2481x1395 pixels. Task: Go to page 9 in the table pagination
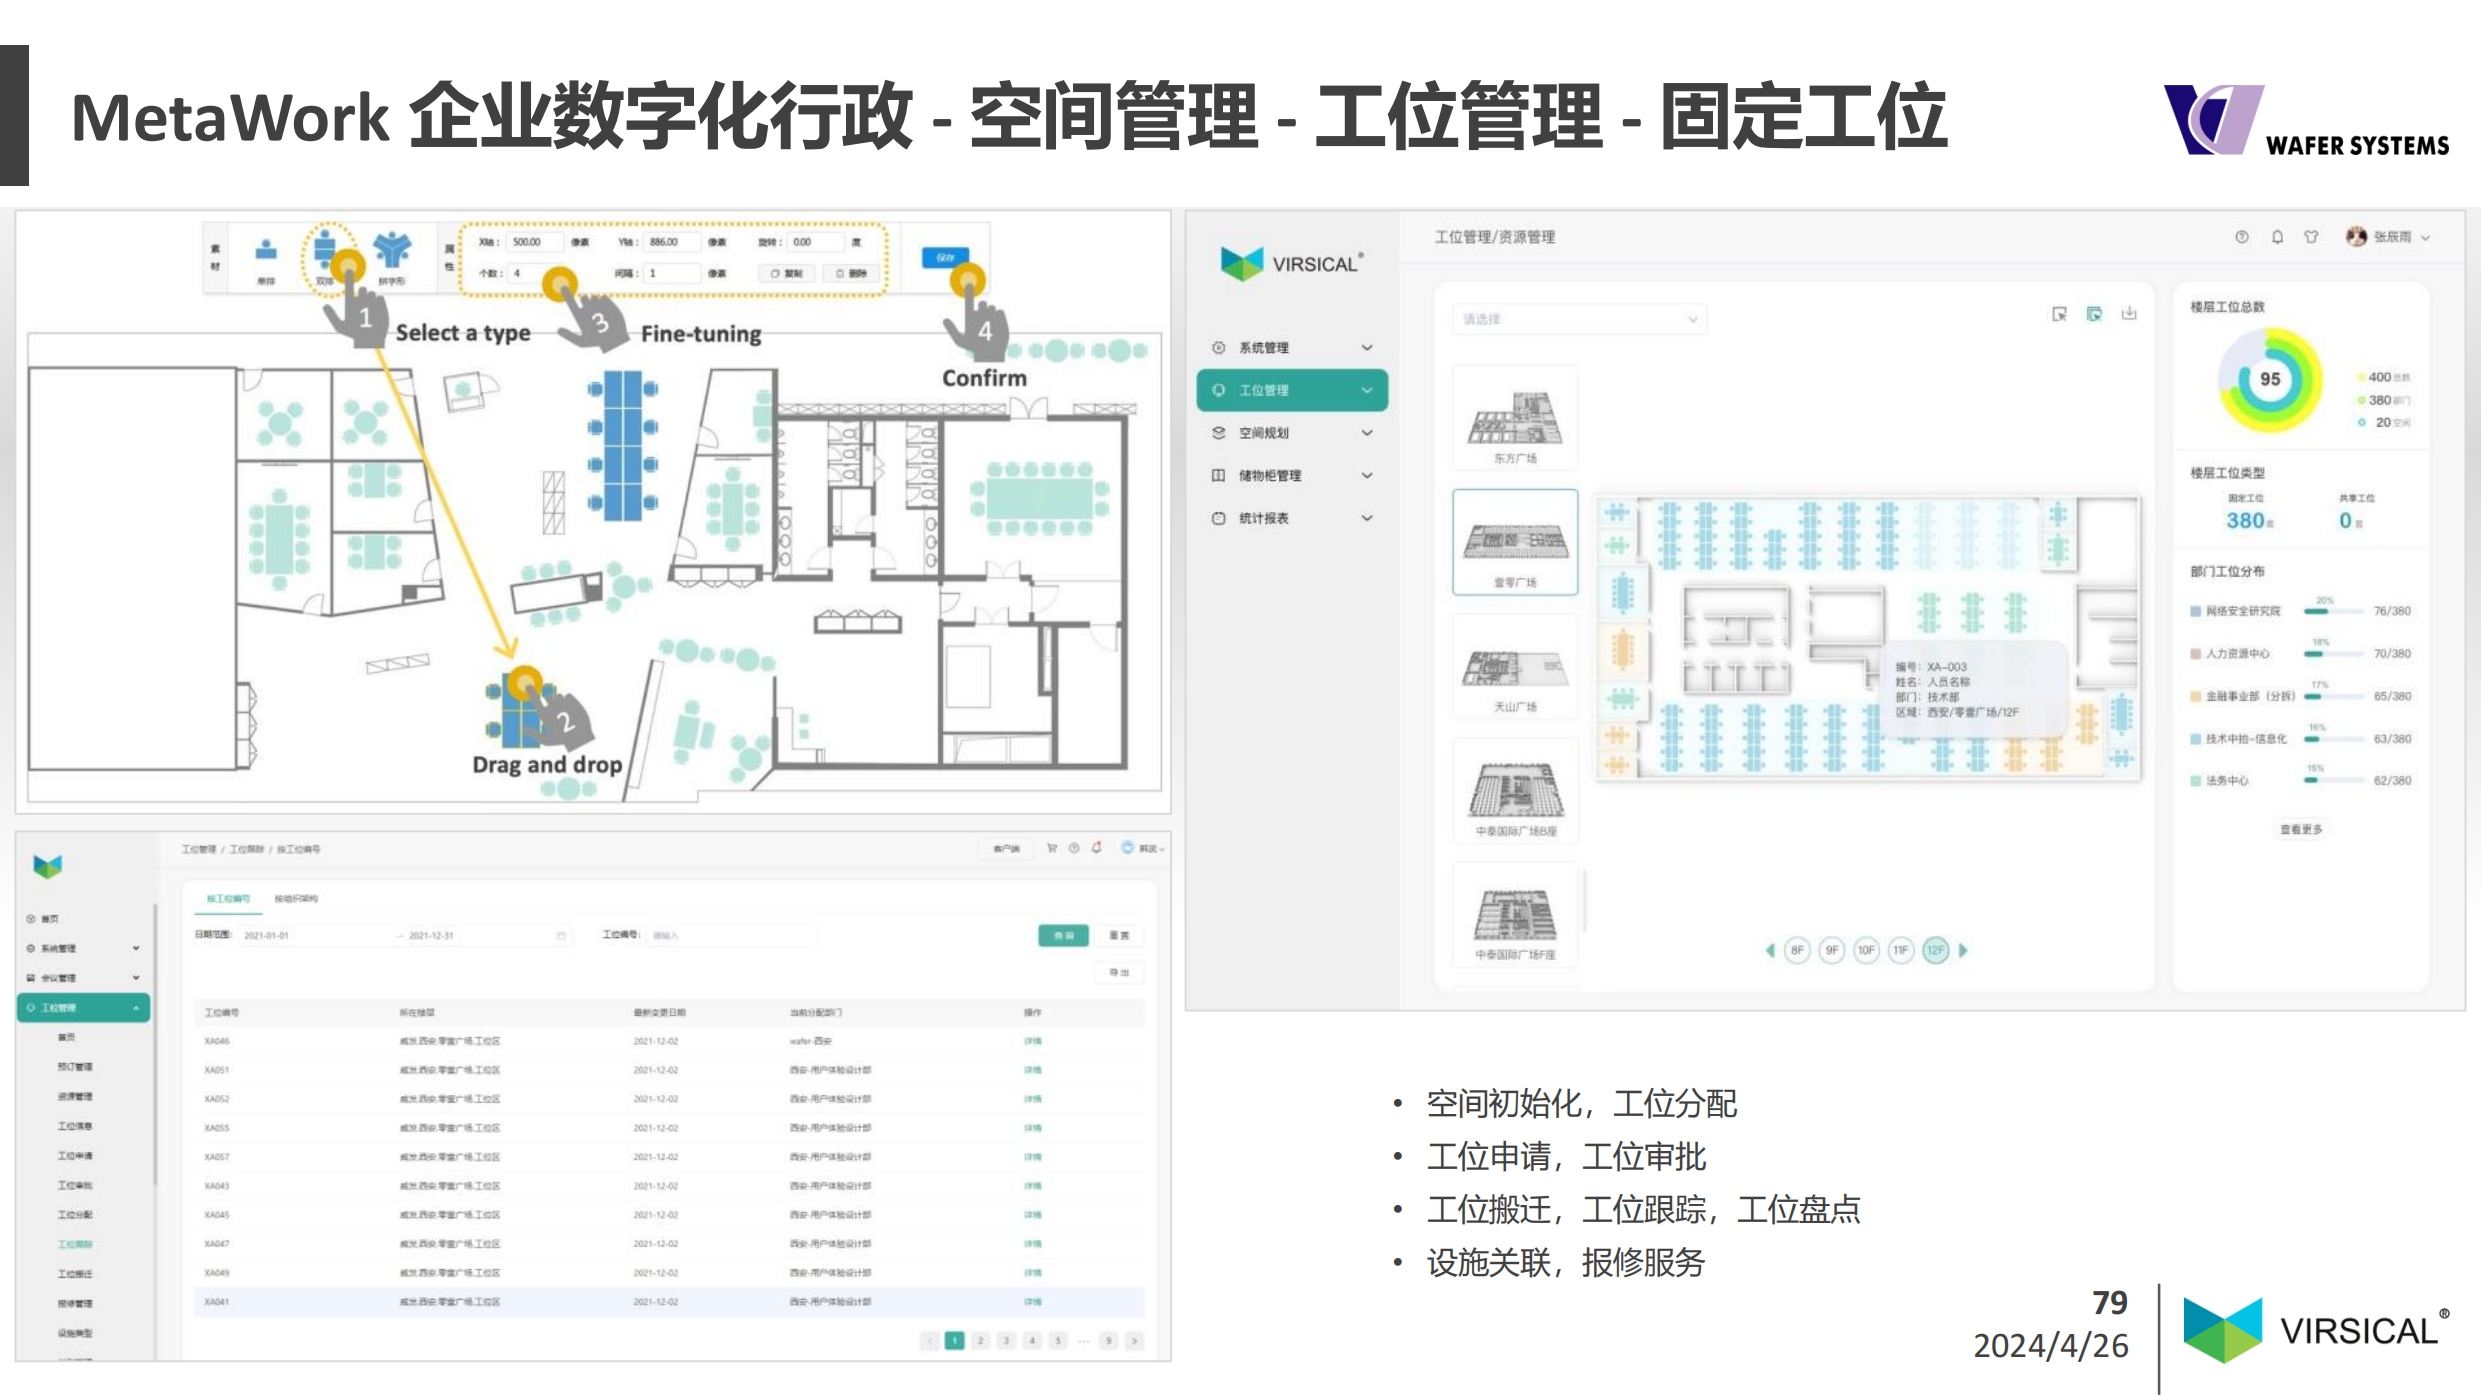[x=1108, y=1341]
